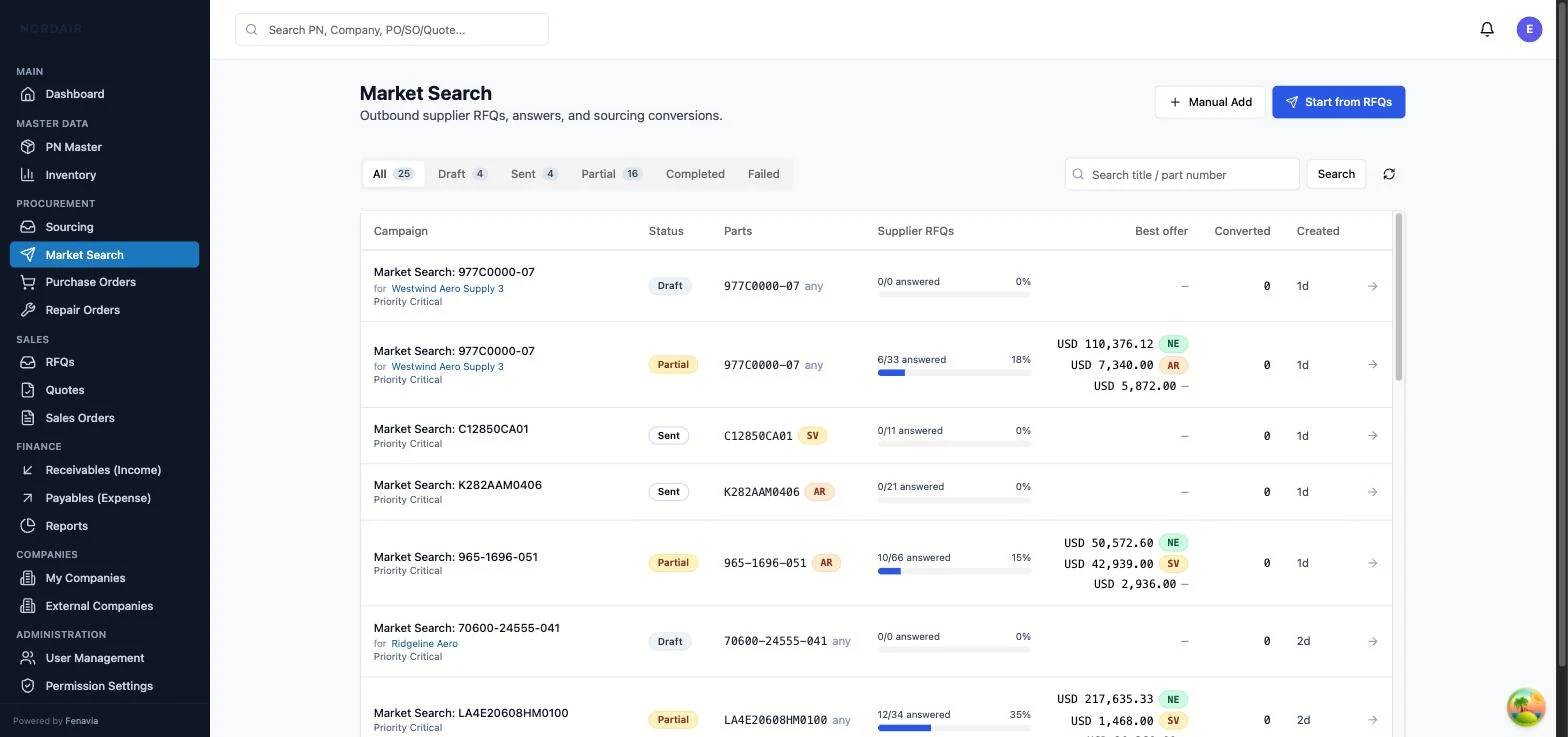
Task: Click the NORDAIR logo in sidebar
Action: point(51,29)
